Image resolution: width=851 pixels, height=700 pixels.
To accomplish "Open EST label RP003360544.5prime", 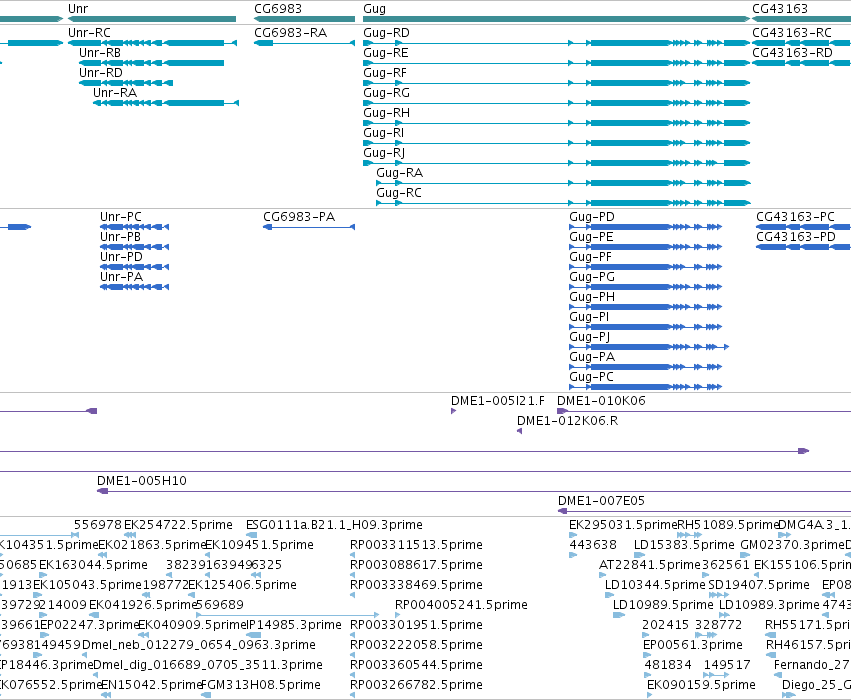I will [x=416, y=666].
